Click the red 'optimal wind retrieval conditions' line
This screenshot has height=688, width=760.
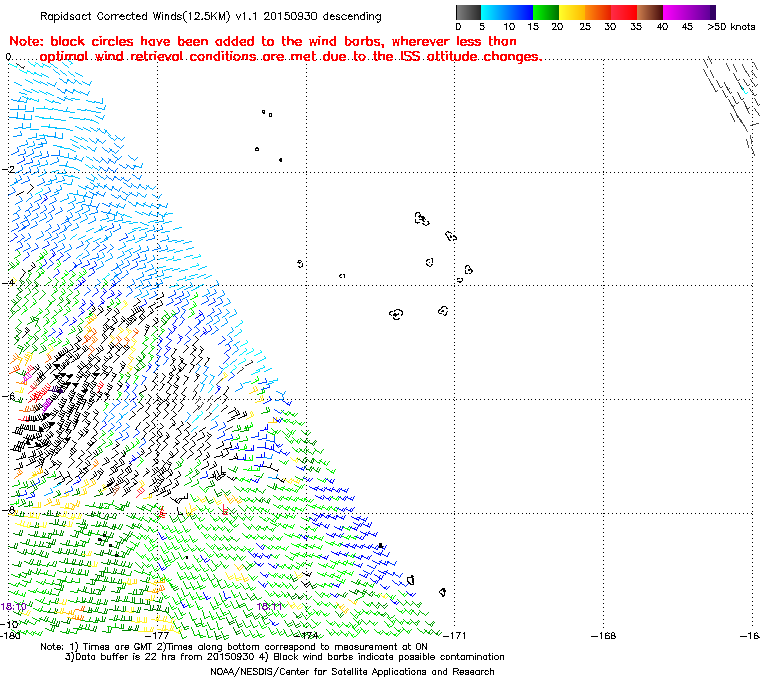[x=290, y=56]
